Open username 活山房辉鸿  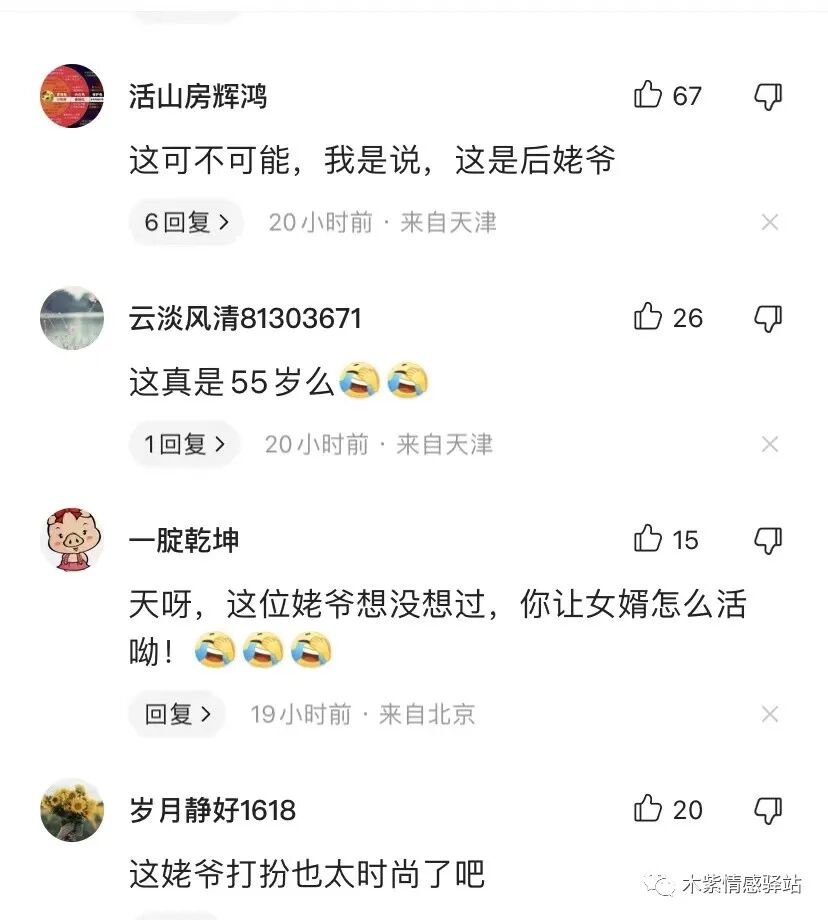point(198,96)
